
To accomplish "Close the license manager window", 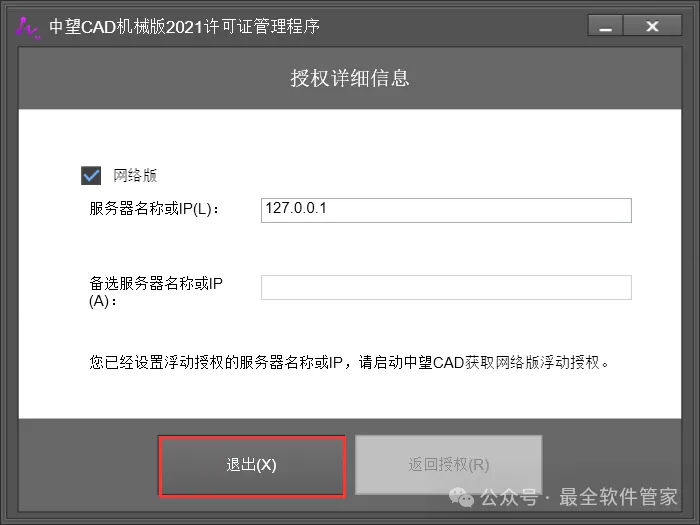I will pos(652,26).
